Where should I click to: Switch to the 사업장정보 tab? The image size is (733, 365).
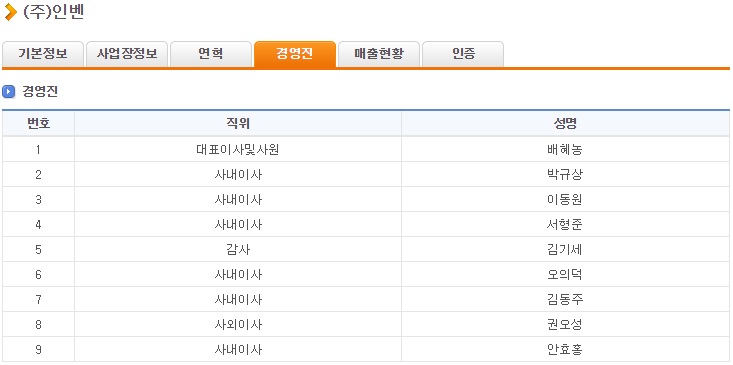pos(127,54)
